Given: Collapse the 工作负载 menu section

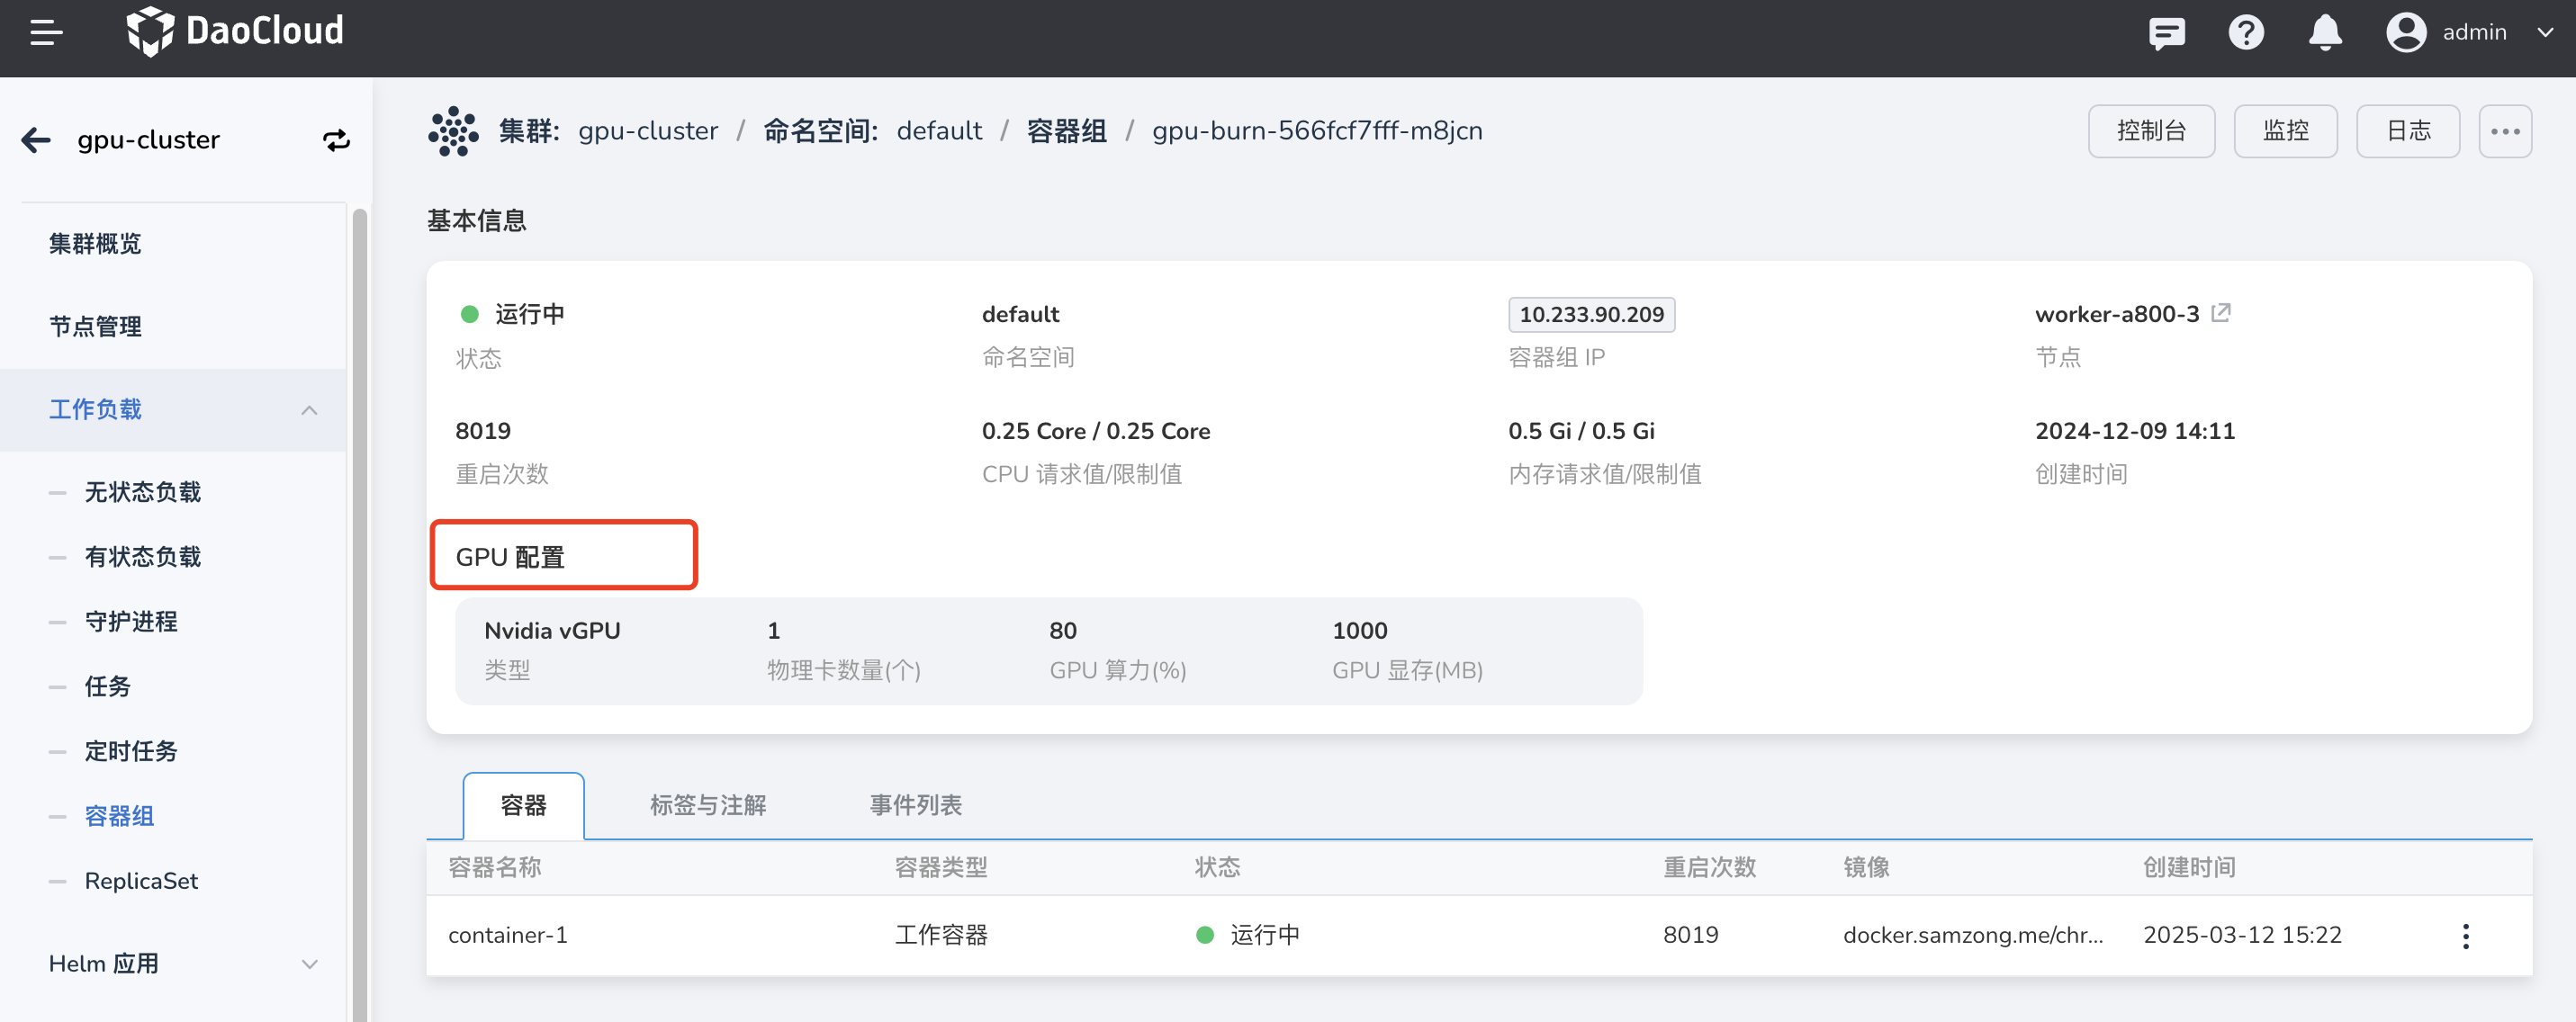Looking at the screenshot, I should pos(309,410).
